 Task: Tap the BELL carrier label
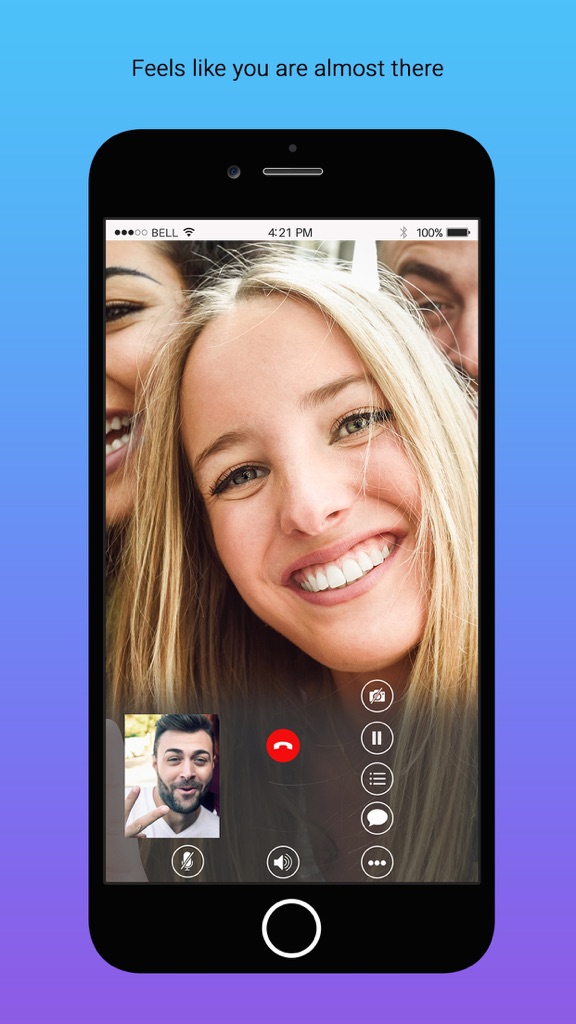tap(165, 232)
